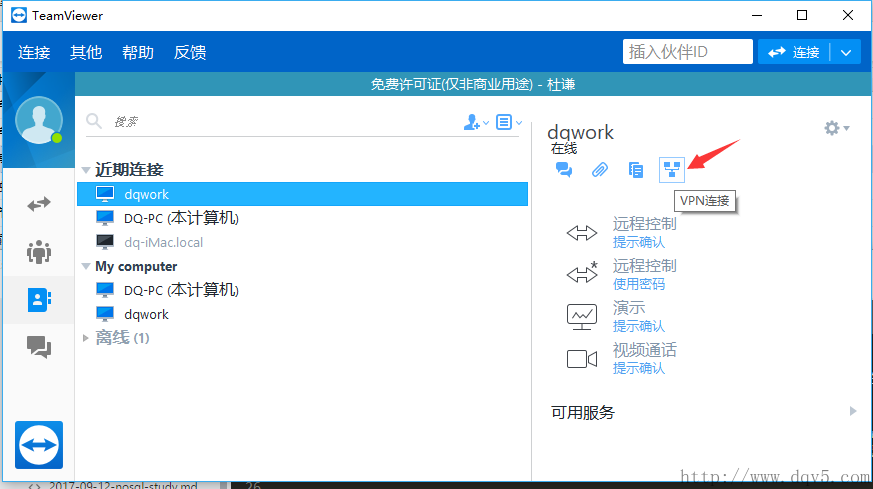Image resolution: width=873 pixels, height=489 pixels.
Task: Click 提示确认 link under 视频通话
Action: pos(639,368)
